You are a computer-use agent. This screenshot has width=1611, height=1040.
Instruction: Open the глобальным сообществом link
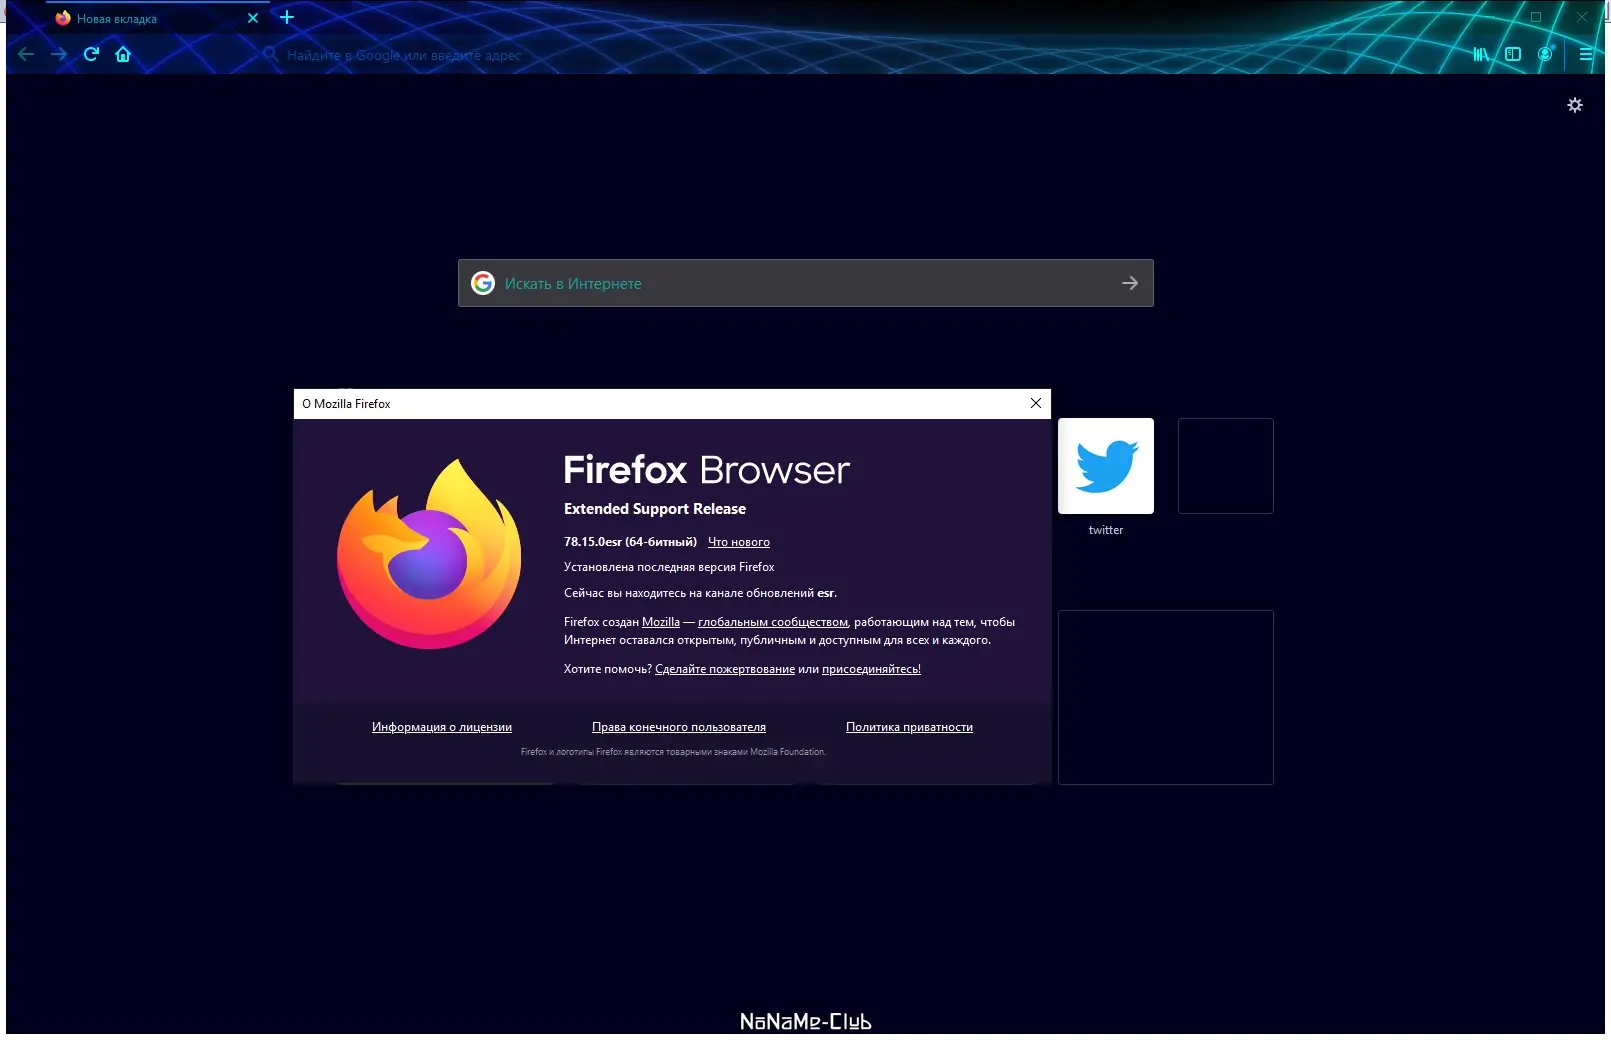point(773,622)
